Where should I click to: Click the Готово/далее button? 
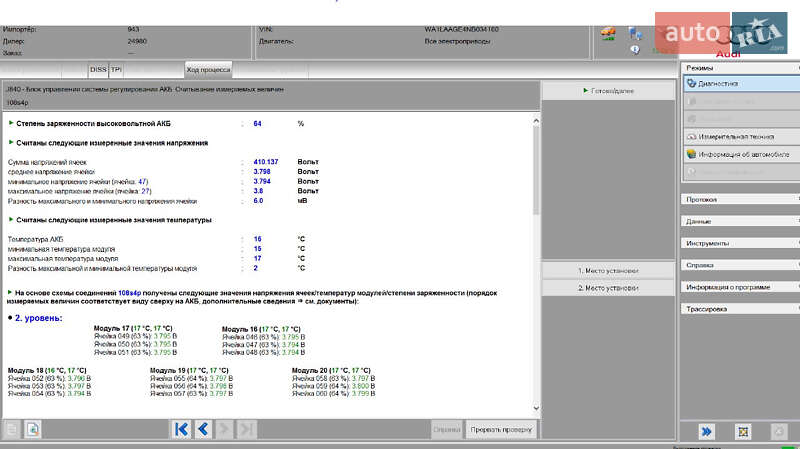608,91
